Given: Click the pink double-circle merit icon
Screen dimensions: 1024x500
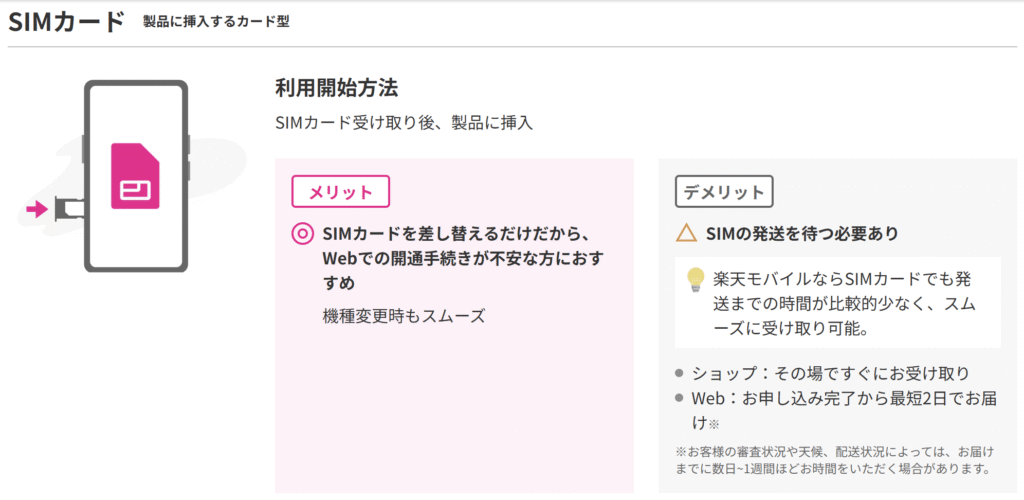Looking at the screenshot, I should pyautogui.click(x=302, y=233).
